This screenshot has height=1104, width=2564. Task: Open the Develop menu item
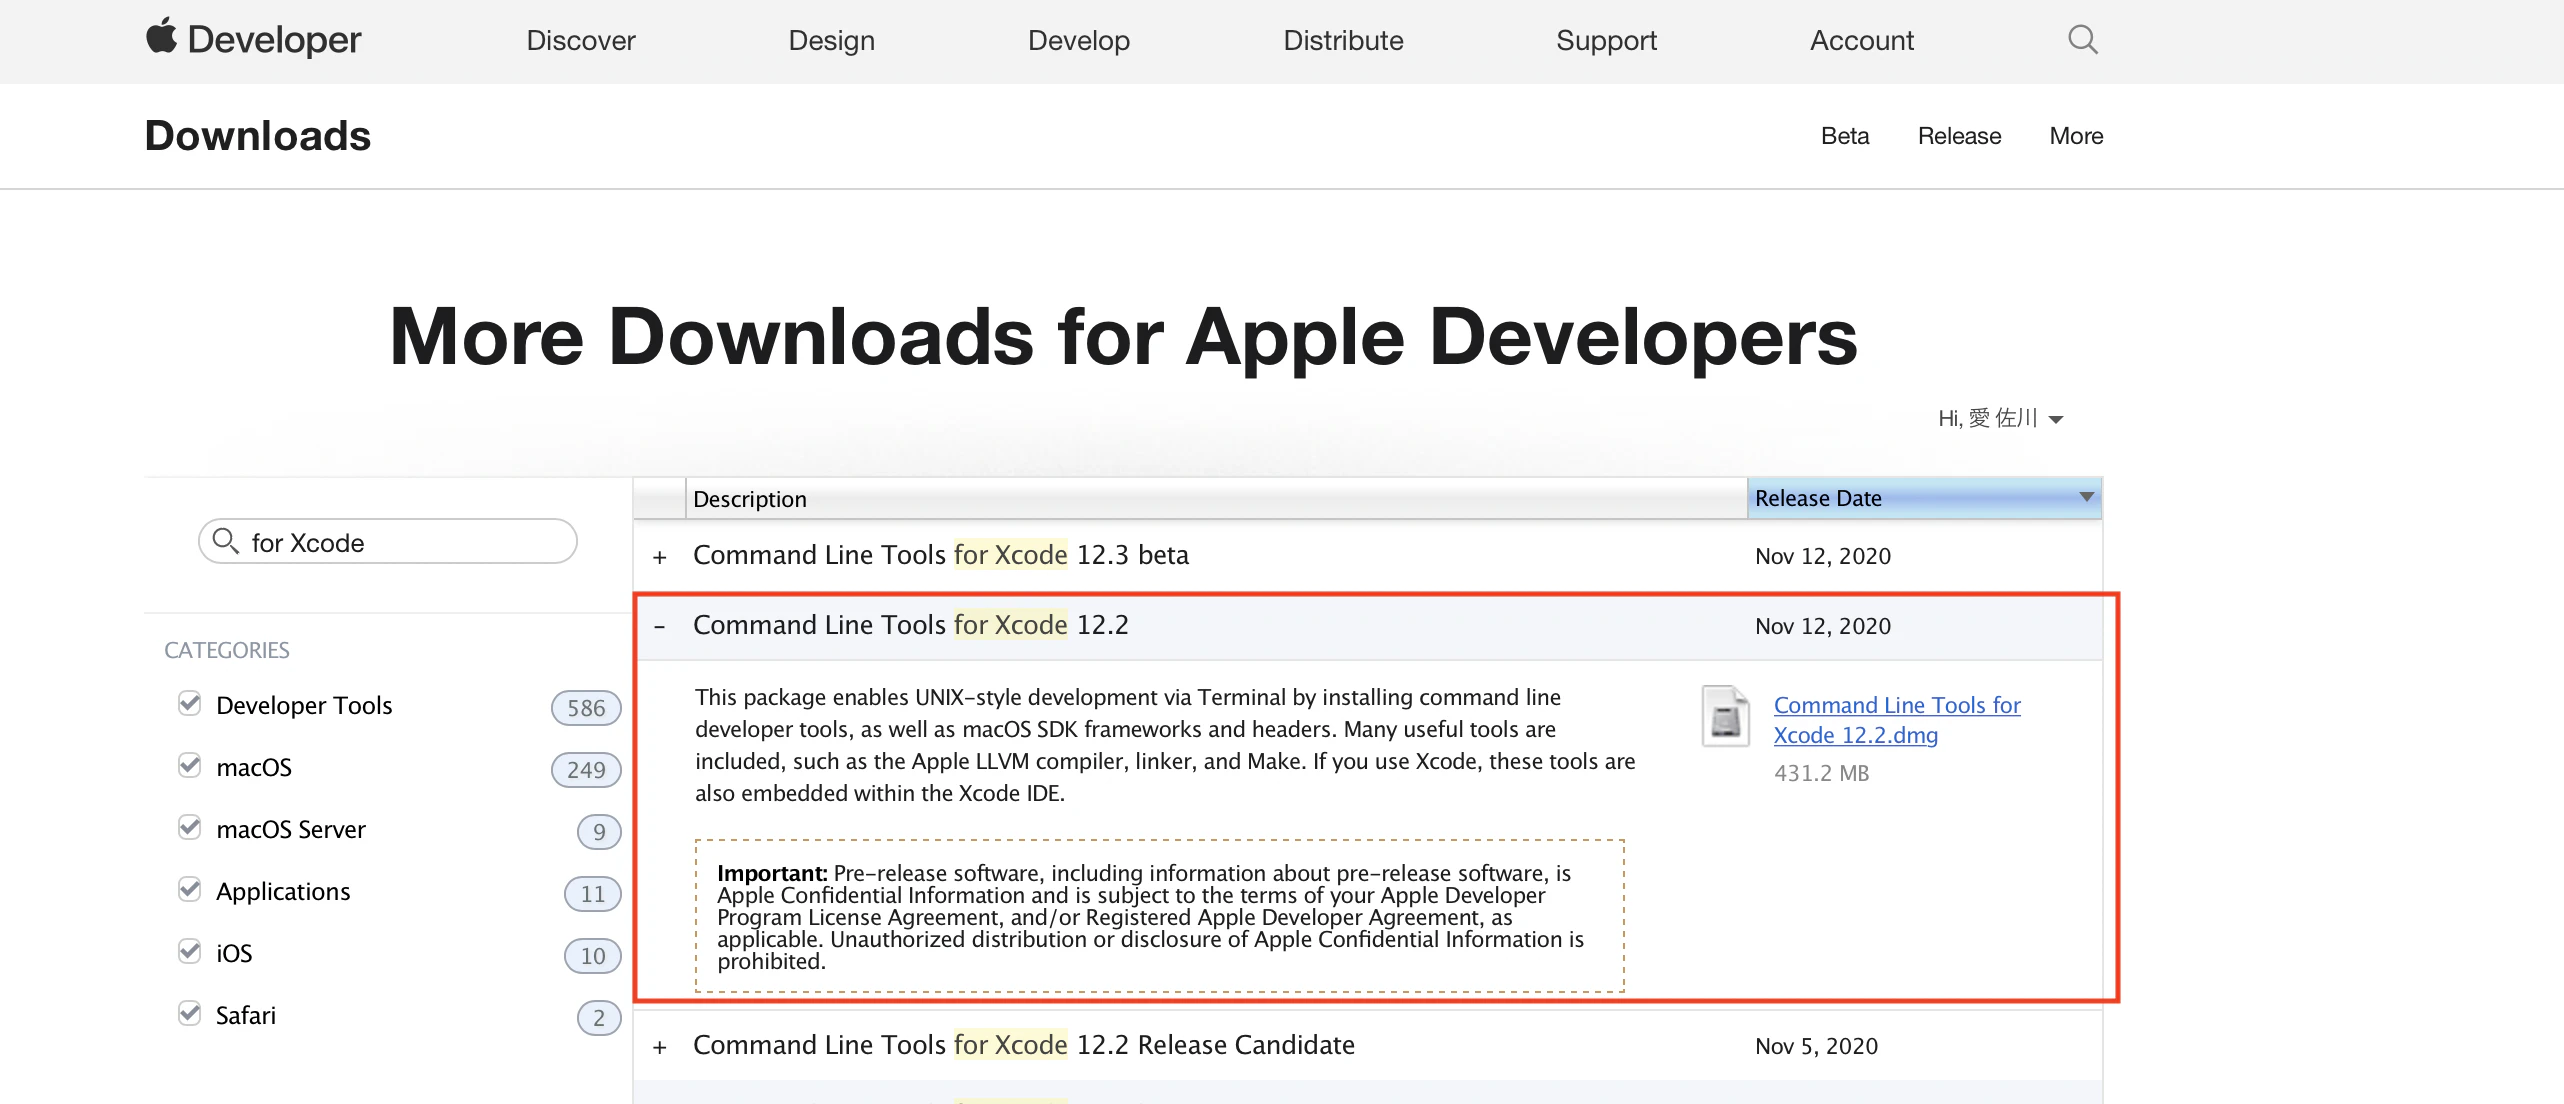point(1079,40)
